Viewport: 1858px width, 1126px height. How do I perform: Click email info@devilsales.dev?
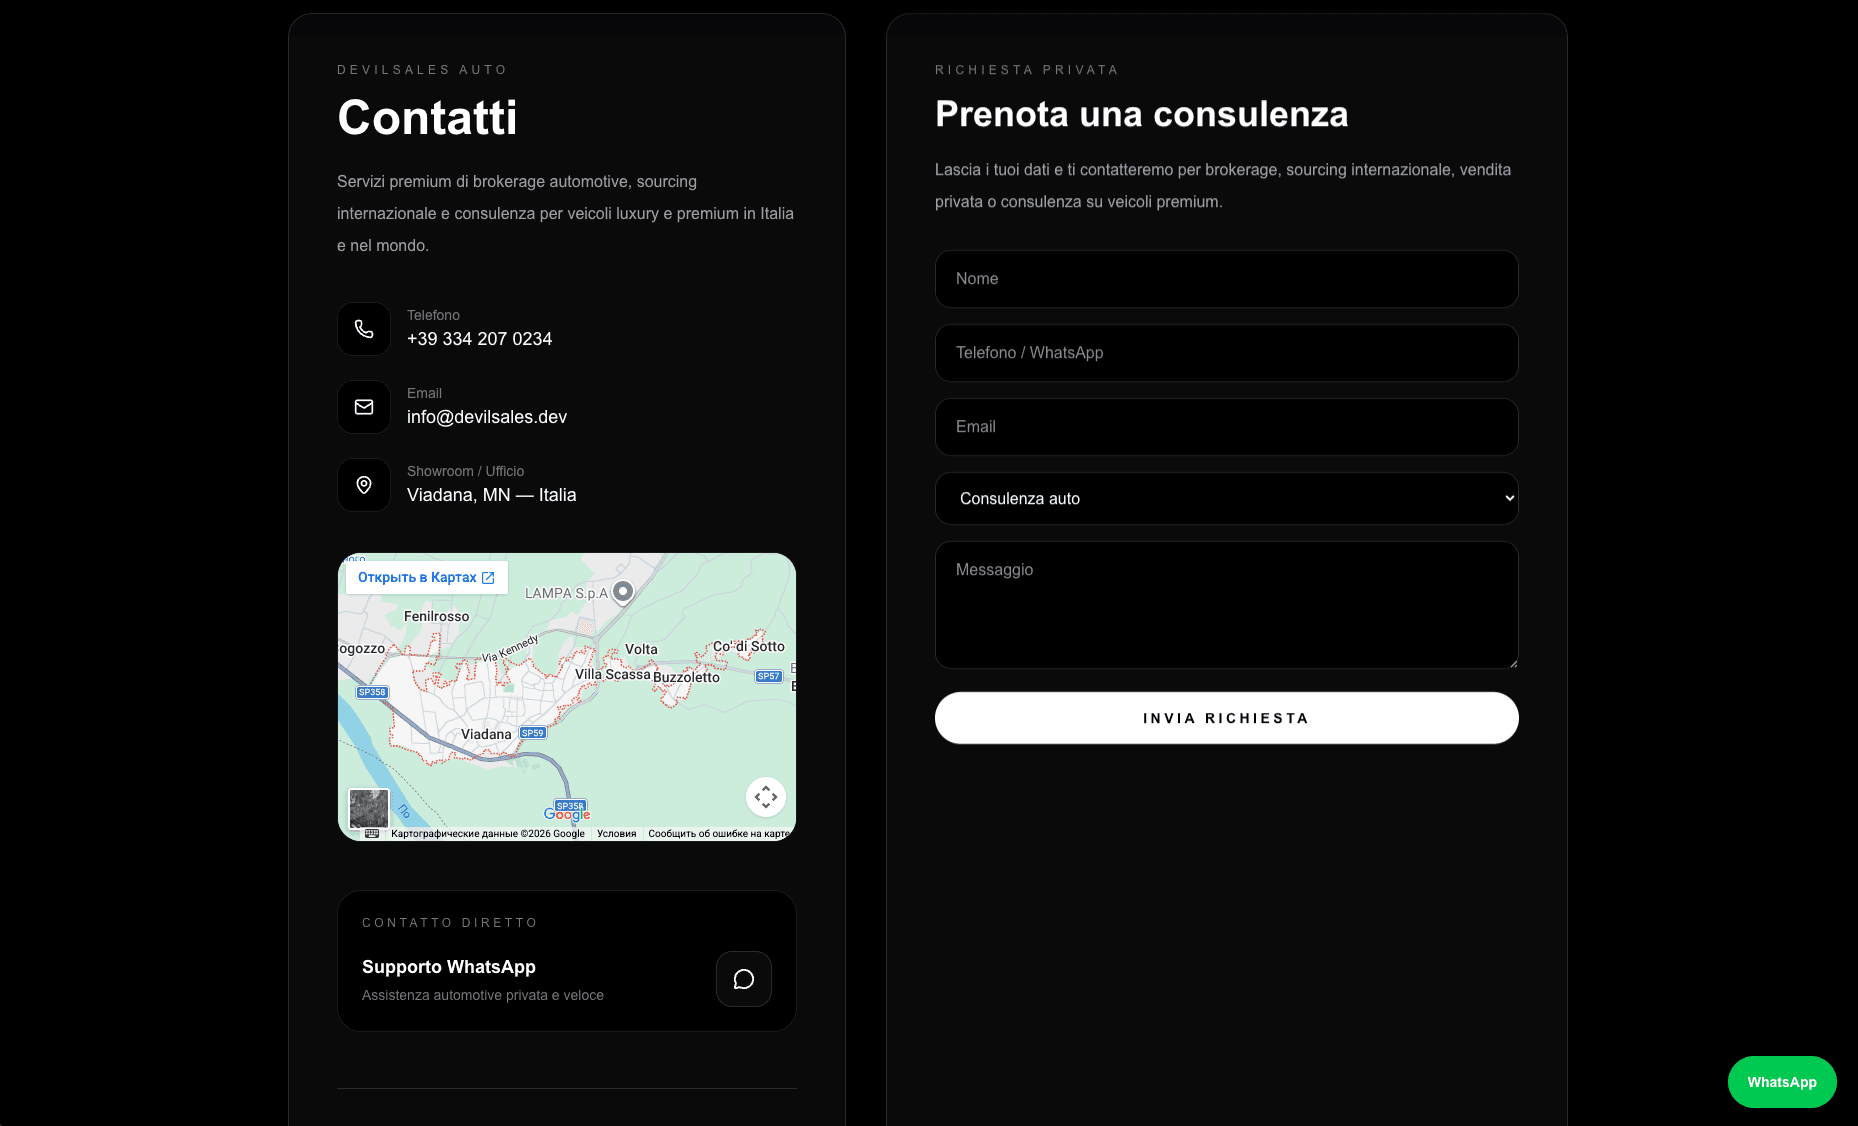487,417
